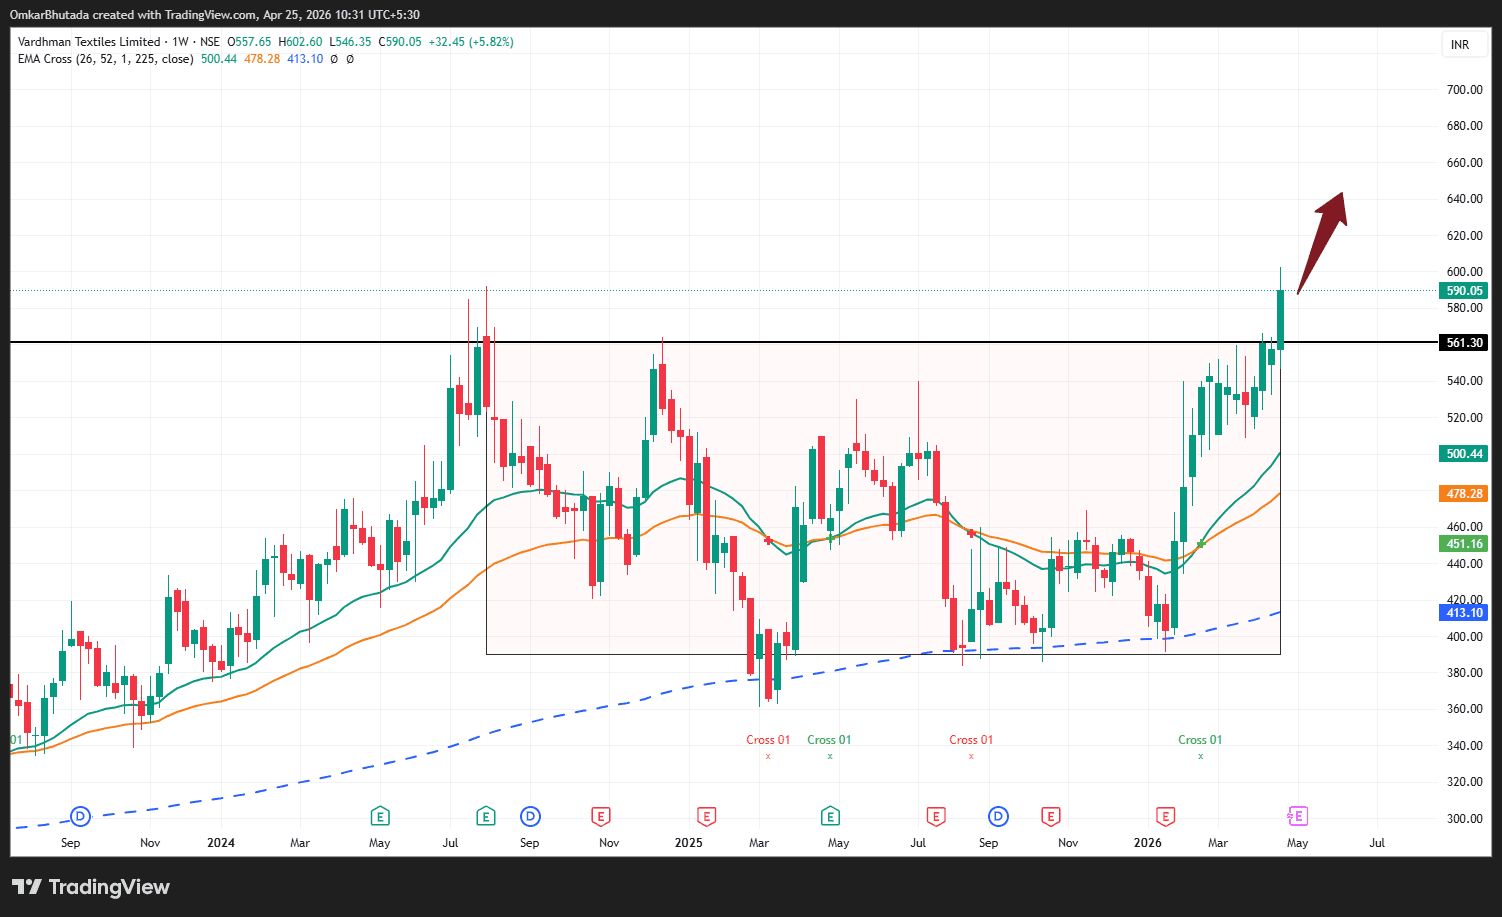Select the green 451.16 price axis label
Screen dimensions: 1502x917
point(1464,544)
